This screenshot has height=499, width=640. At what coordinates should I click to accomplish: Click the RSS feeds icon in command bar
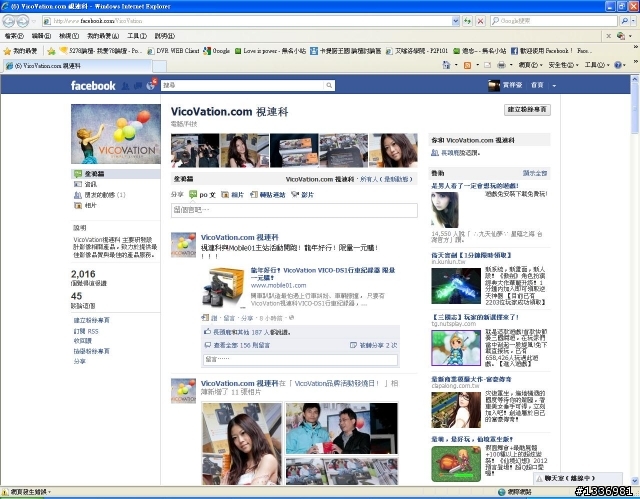[x=467, y=65]
